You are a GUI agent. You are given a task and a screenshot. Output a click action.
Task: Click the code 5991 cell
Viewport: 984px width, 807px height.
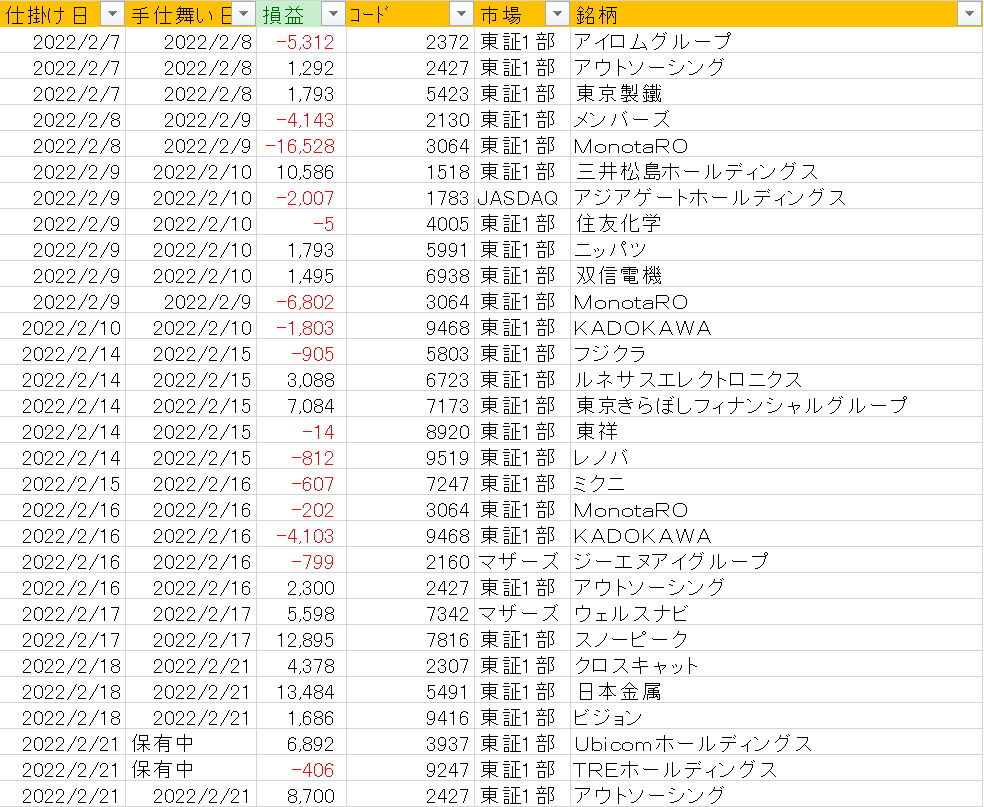point(410,250)
